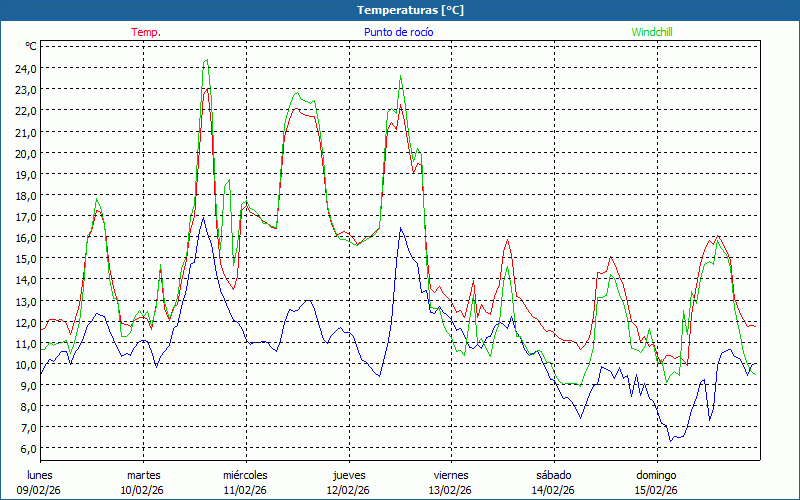Click the 15,0 value on the temperature axis
Viewport: 800px width, 500px height.
coord(25,258)
